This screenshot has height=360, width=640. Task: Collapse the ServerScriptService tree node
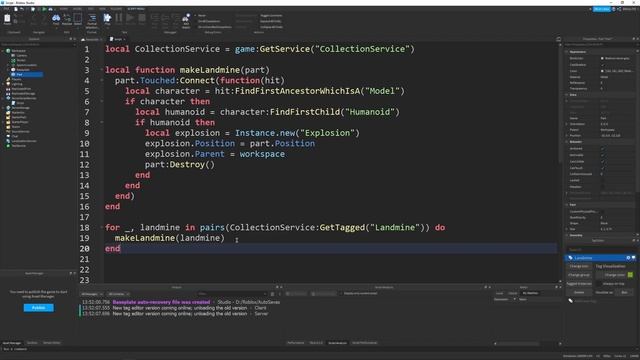[x=2, y=98]
